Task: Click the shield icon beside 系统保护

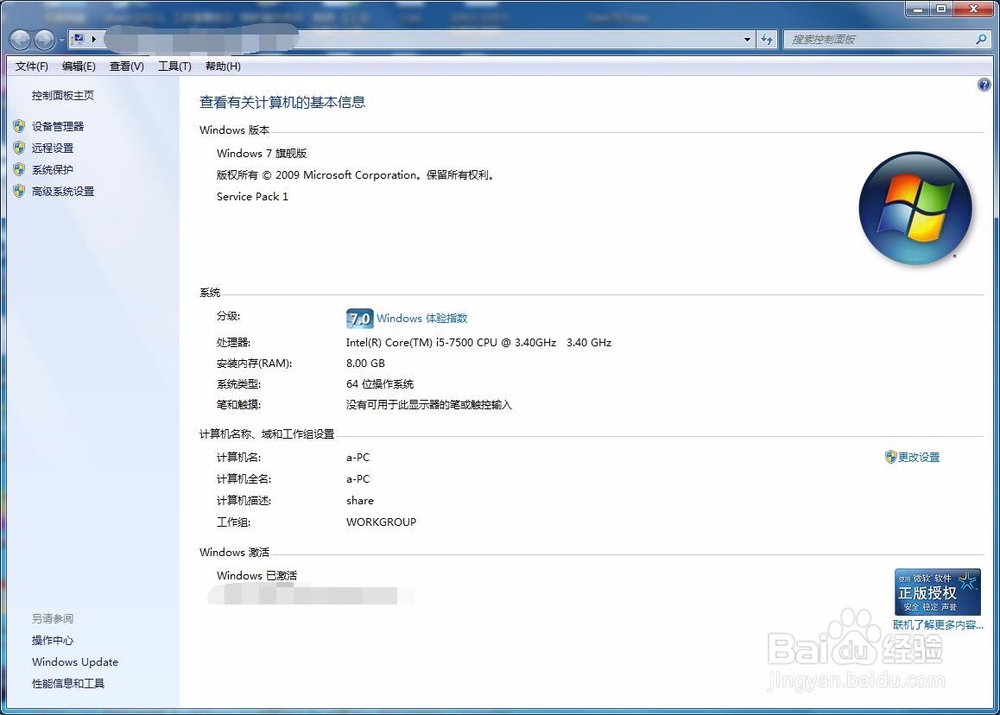Action: [x=19, y=170]
